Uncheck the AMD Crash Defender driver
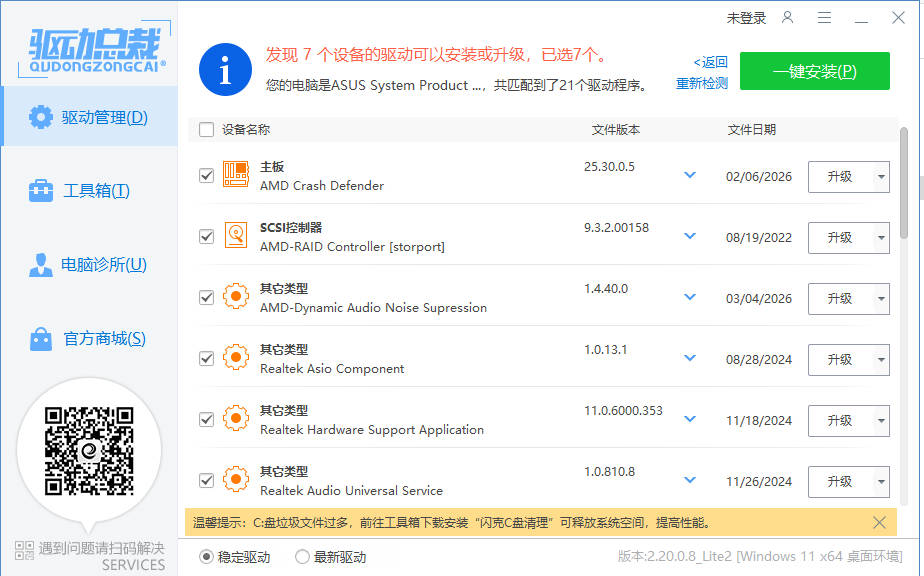The height and width of the screenshot is (576, 924). point(207,176)
